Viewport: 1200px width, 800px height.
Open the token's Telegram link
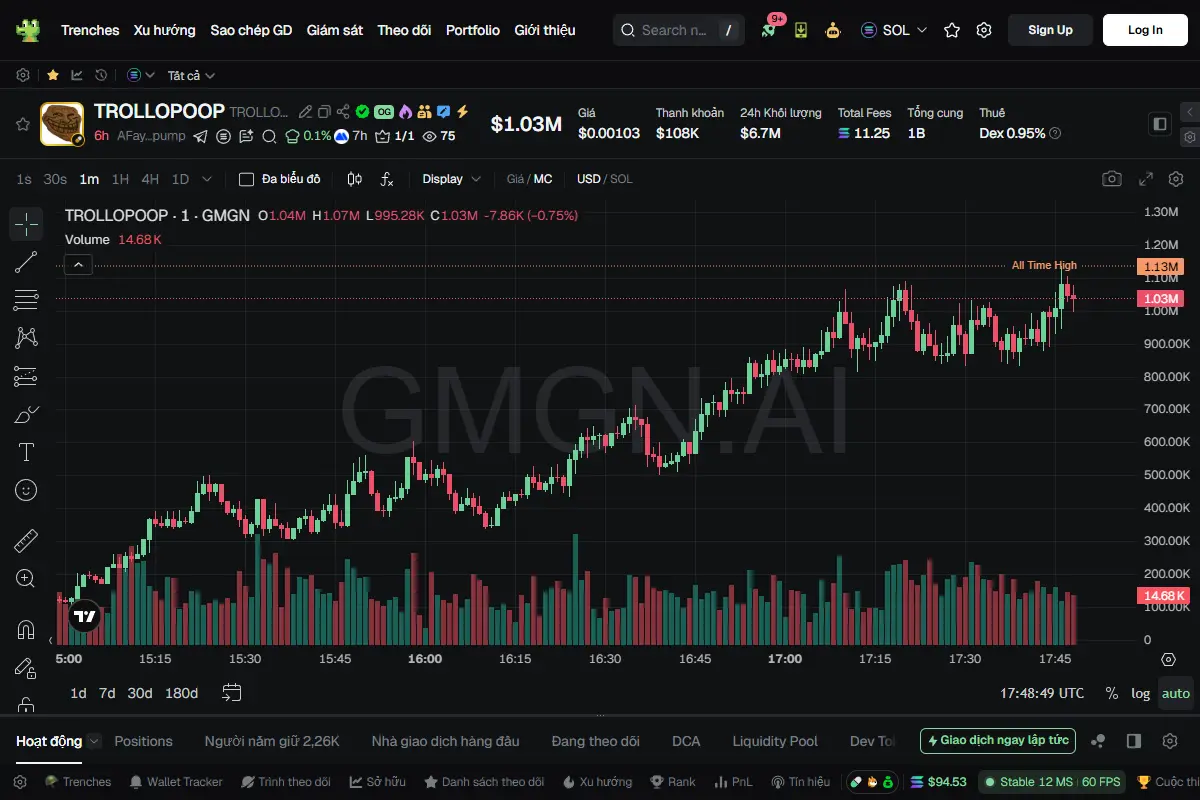point(200,136)
